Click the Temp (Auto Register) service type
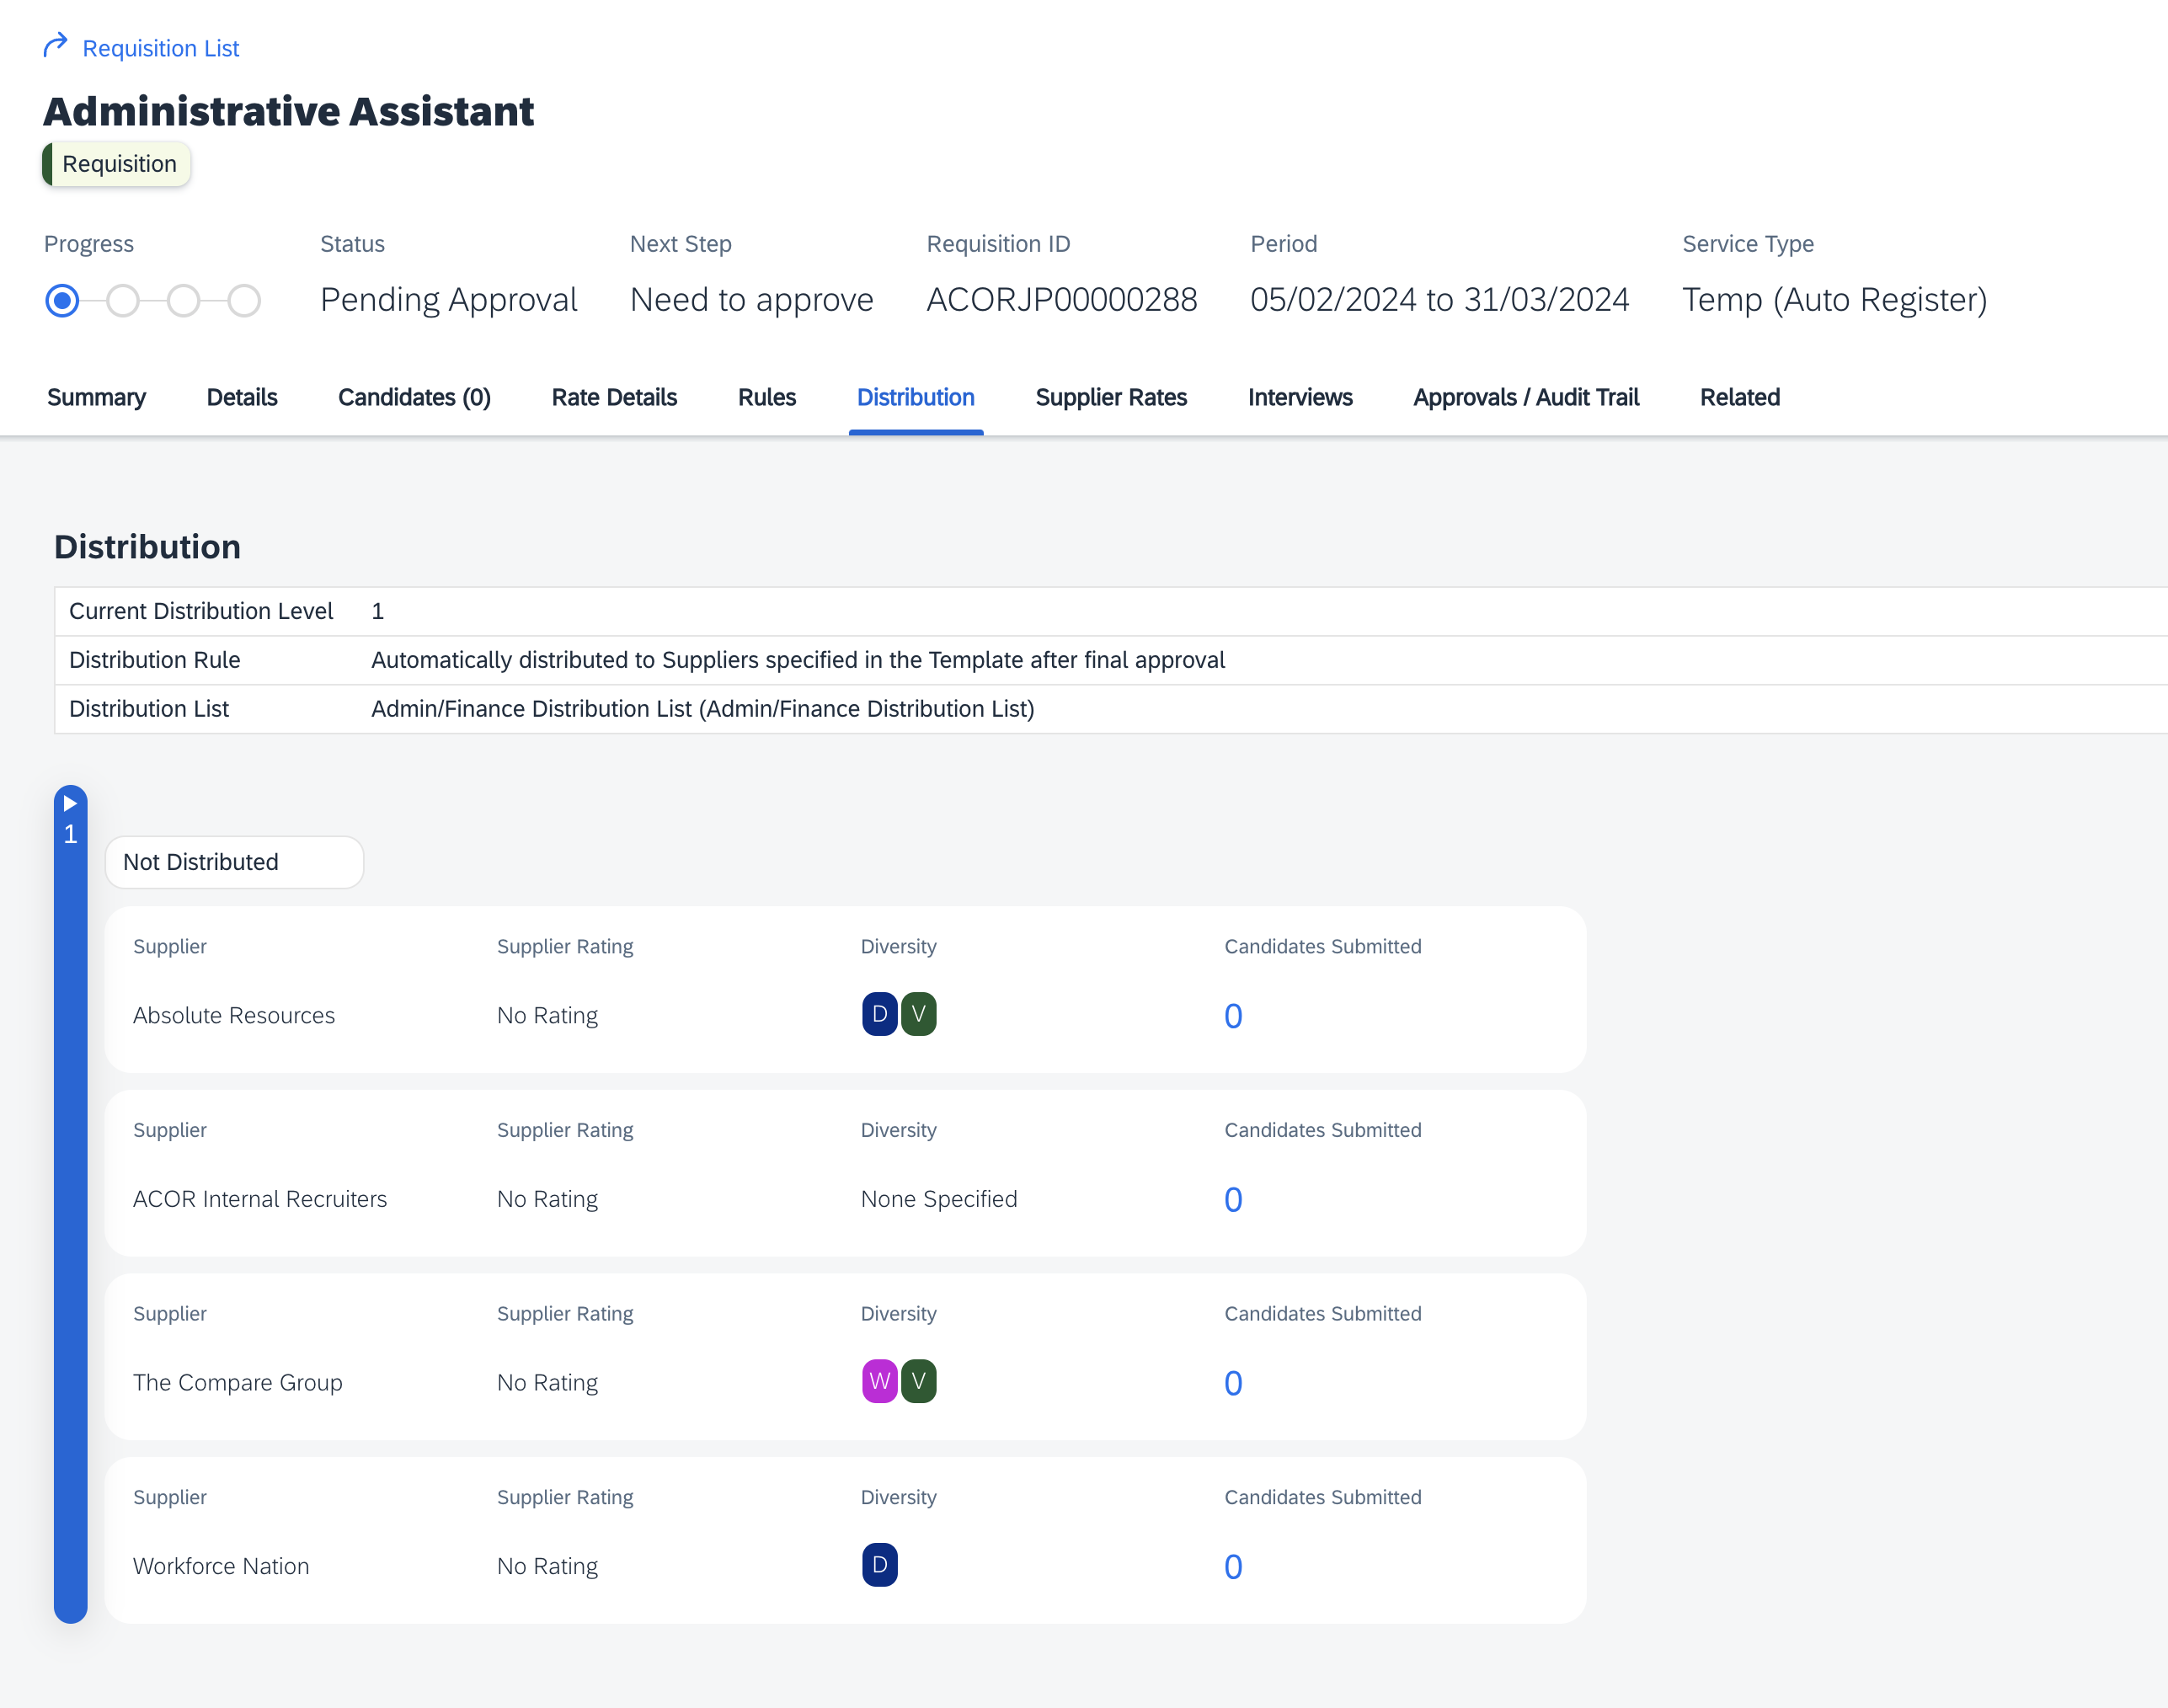 (x=1835, y=300)
